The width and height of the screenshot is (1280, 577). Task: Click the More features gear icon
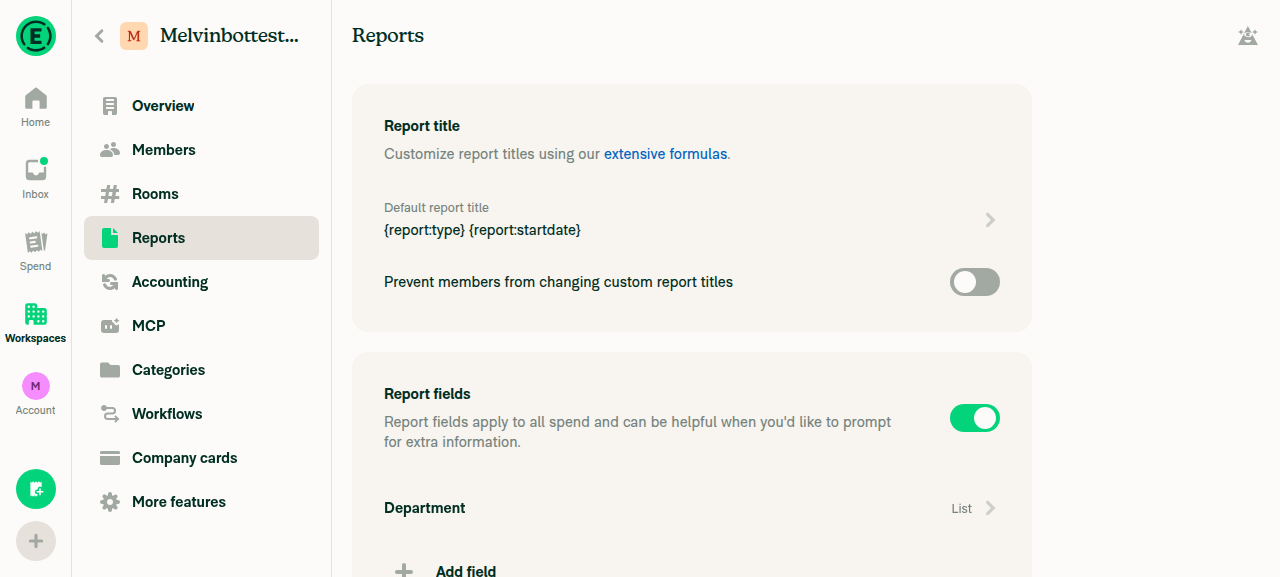(110, 502)
